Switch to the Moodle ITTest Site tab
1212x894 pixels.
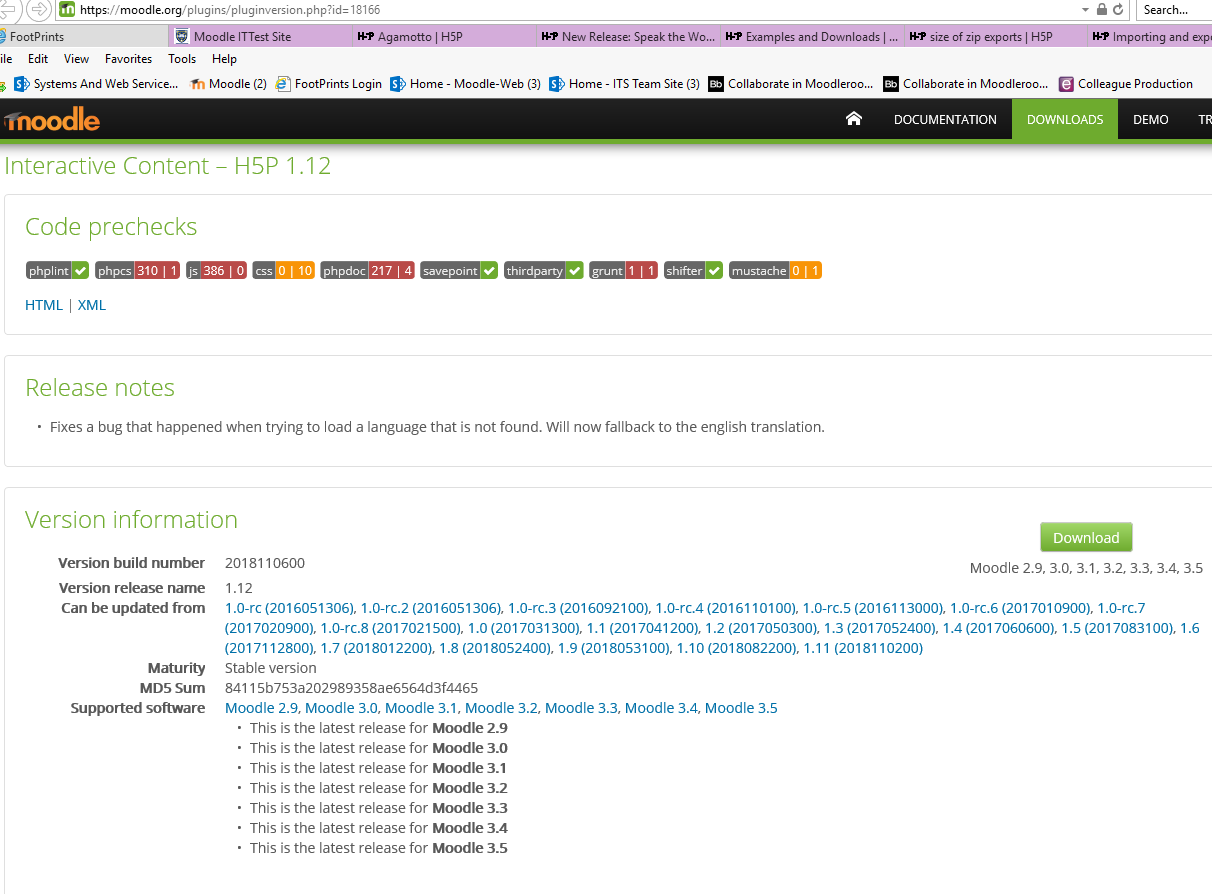click(258, 37)
